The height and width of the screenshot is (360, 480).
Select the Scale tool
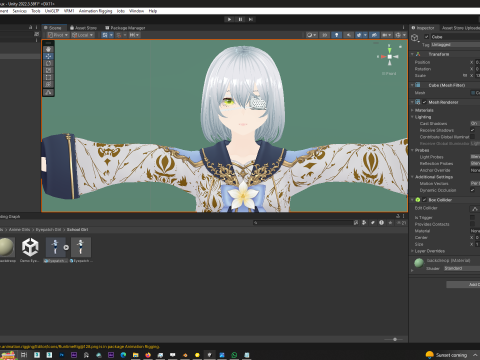48,70
